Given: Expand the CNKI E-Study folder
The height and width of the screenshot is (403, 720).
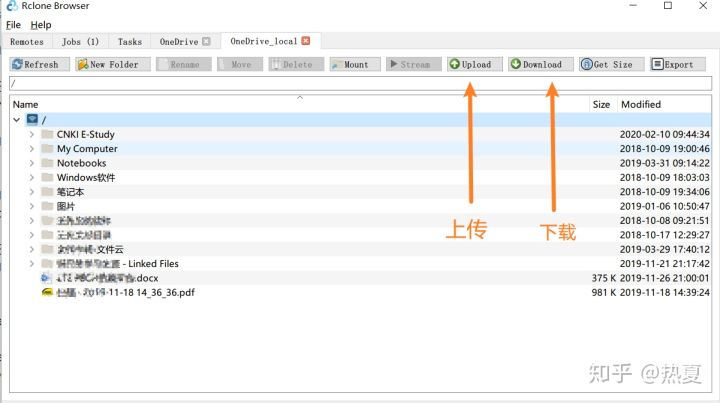Looking at the screenshot, I should (31, 134).
